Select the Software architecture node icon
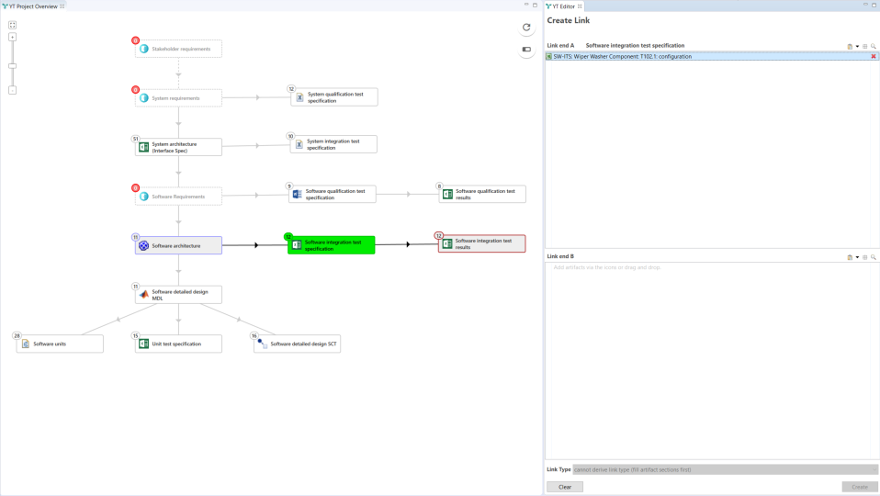Viewport: 880px width, 496px height. click(x=144, y=246)
